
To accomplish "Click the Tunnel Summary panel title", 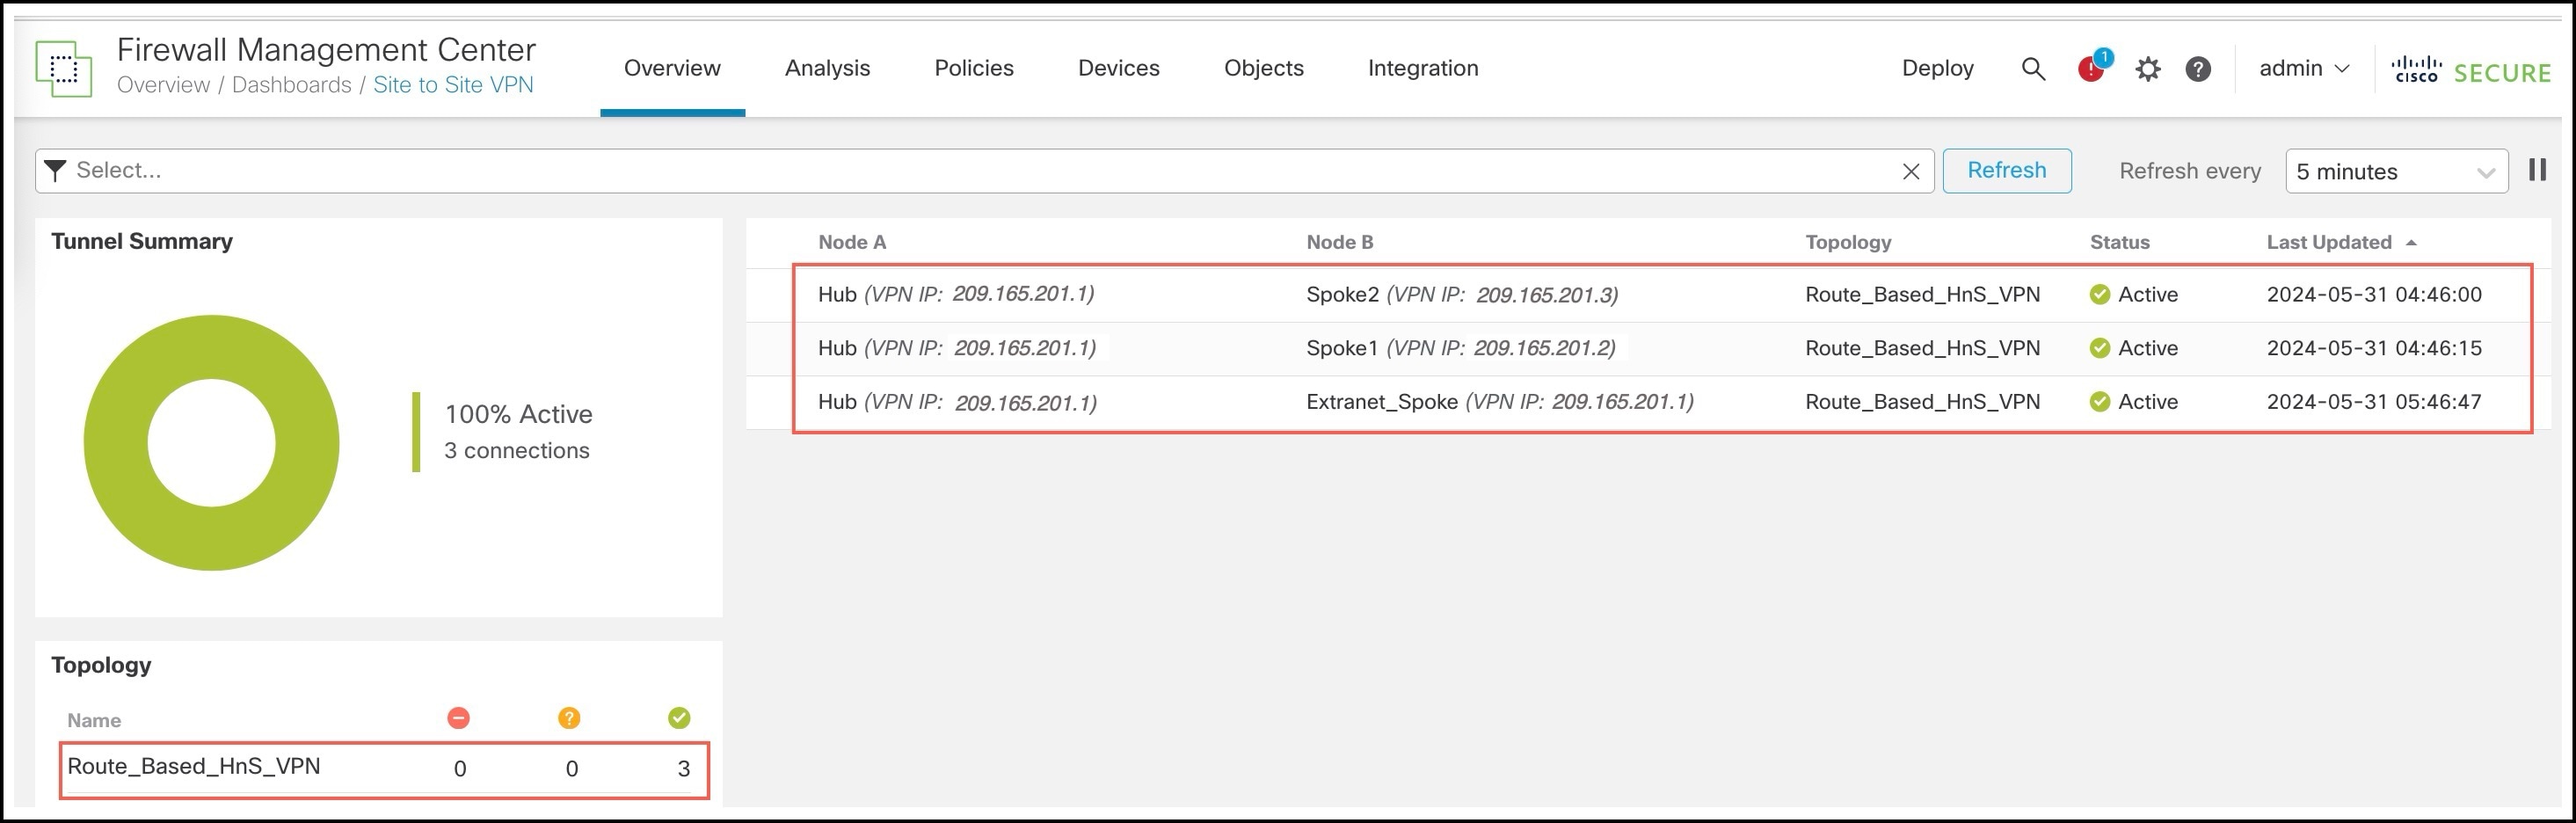I will (x=142, y=241).
